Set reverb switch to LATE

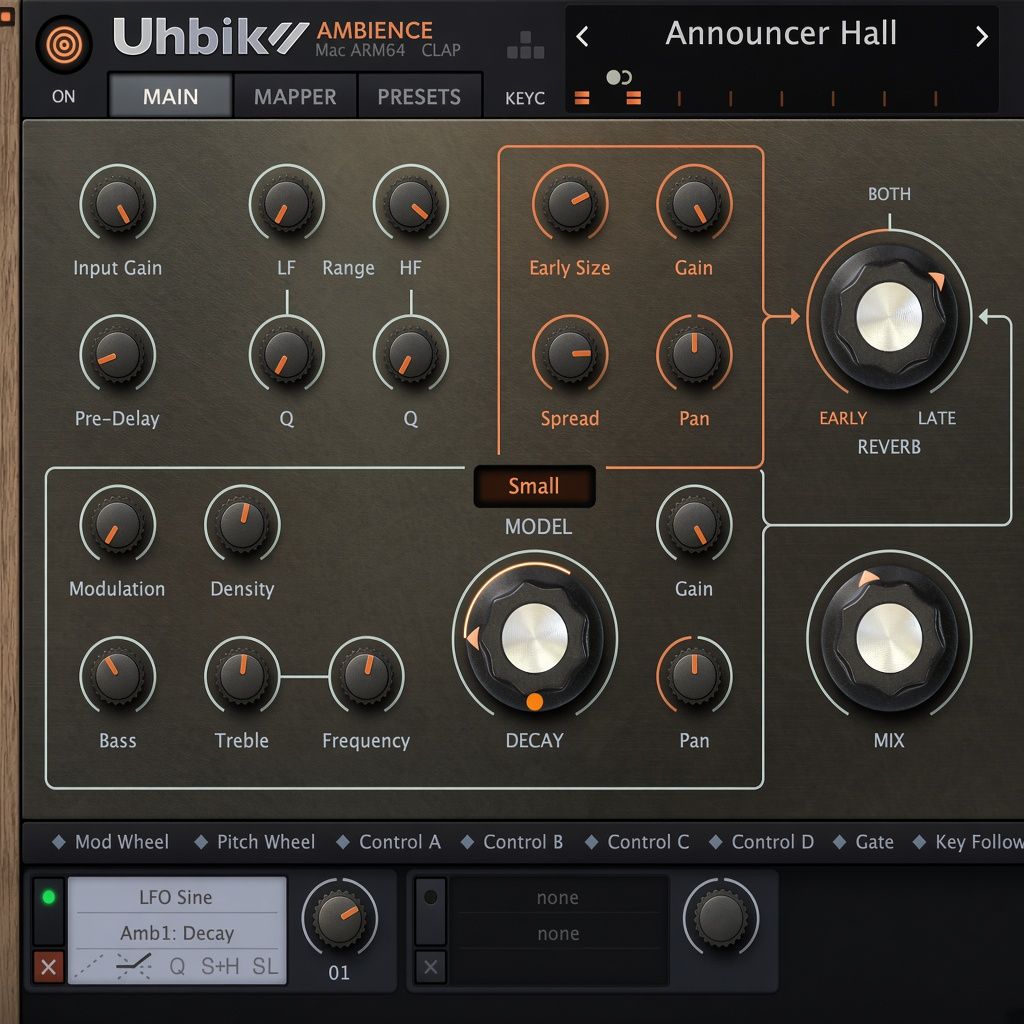(x=936, y=418)
